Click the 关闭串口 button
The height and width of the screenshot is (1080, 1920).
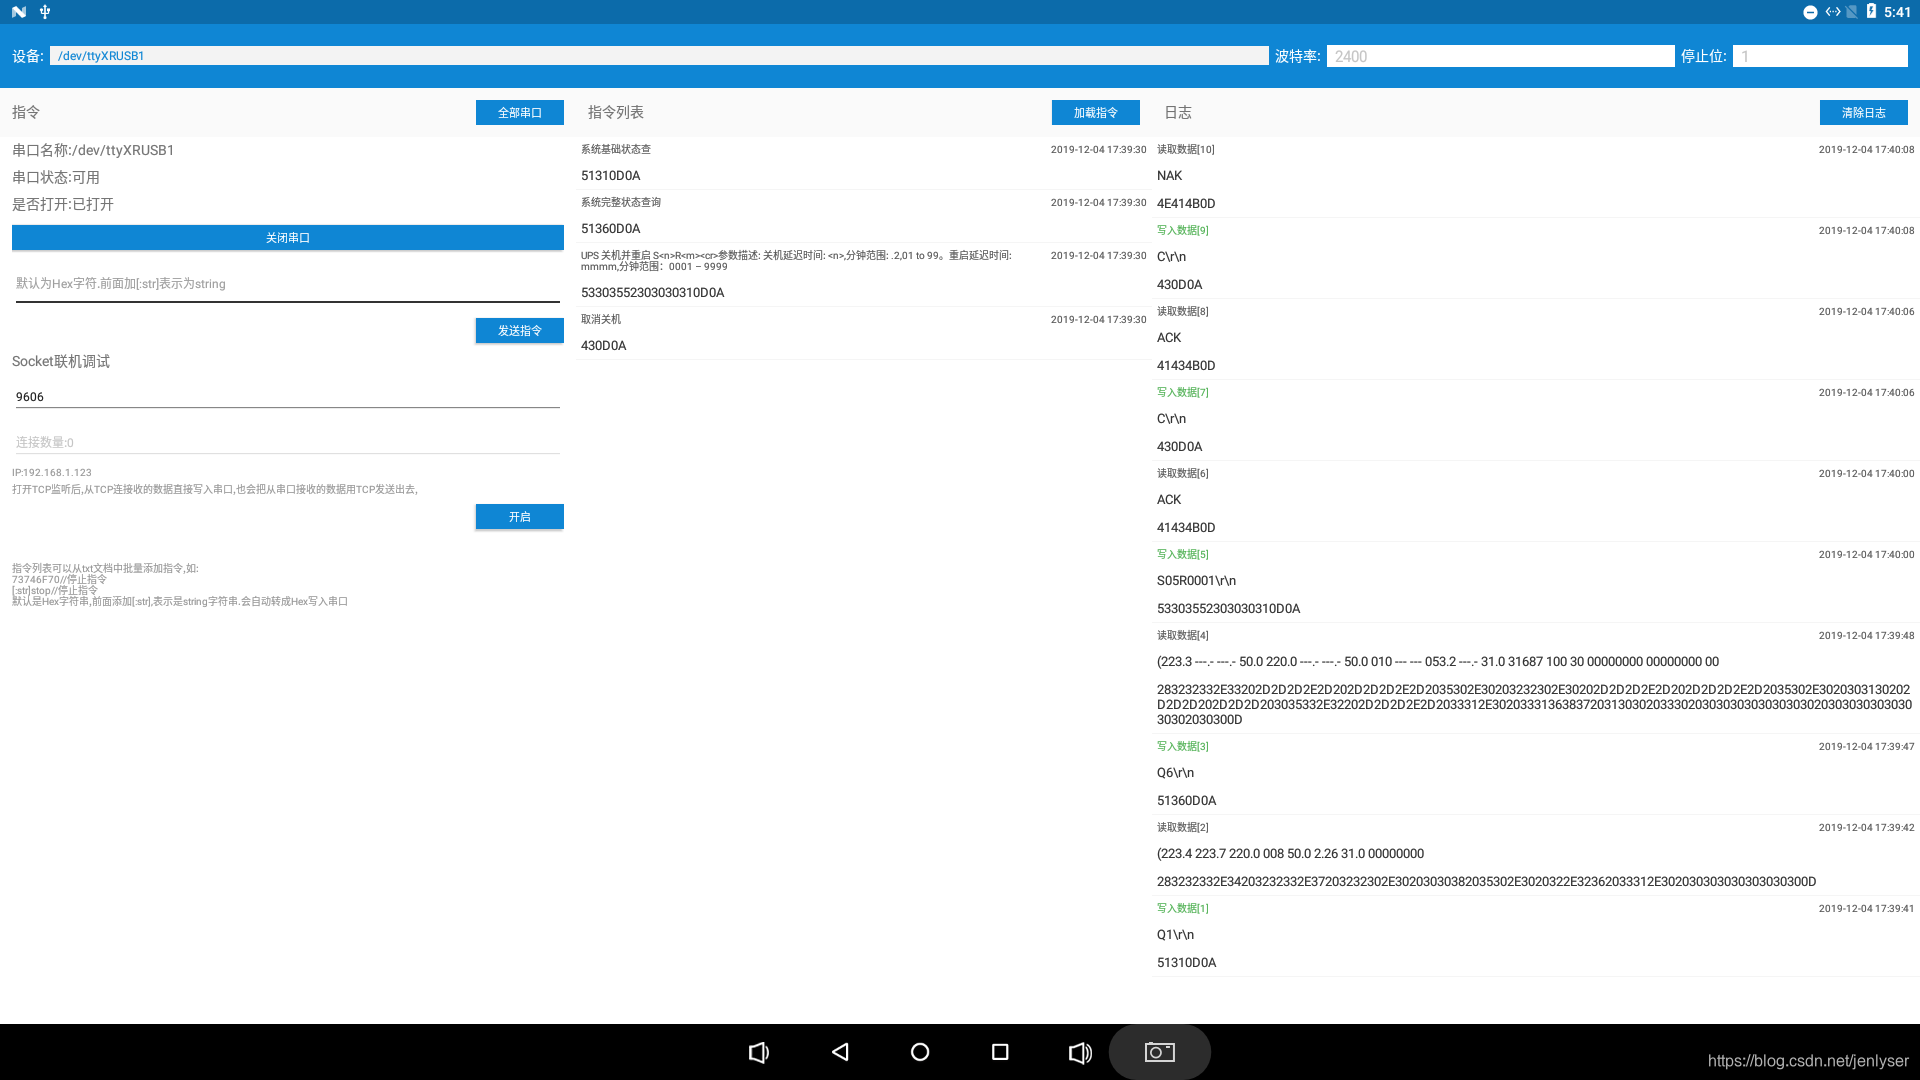[x=288, y=238]
